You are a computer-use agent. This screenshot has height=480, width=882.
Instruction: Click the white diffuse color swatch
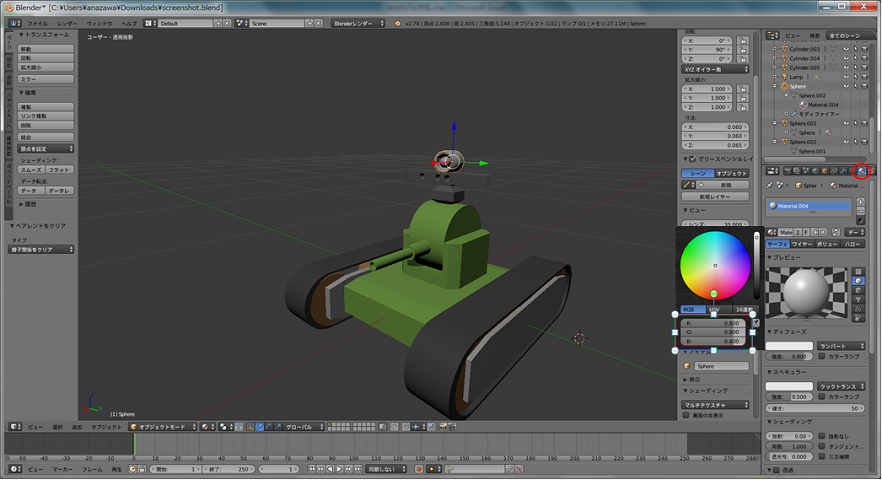pyautogui.click(x=789, y=346)
